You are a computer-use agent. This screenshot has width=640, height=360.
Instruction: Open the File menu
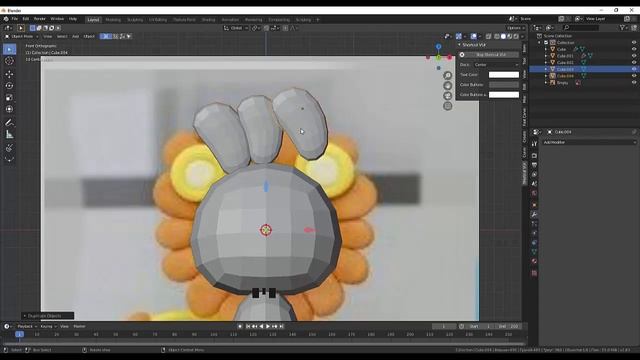click(x=15, y=19)
